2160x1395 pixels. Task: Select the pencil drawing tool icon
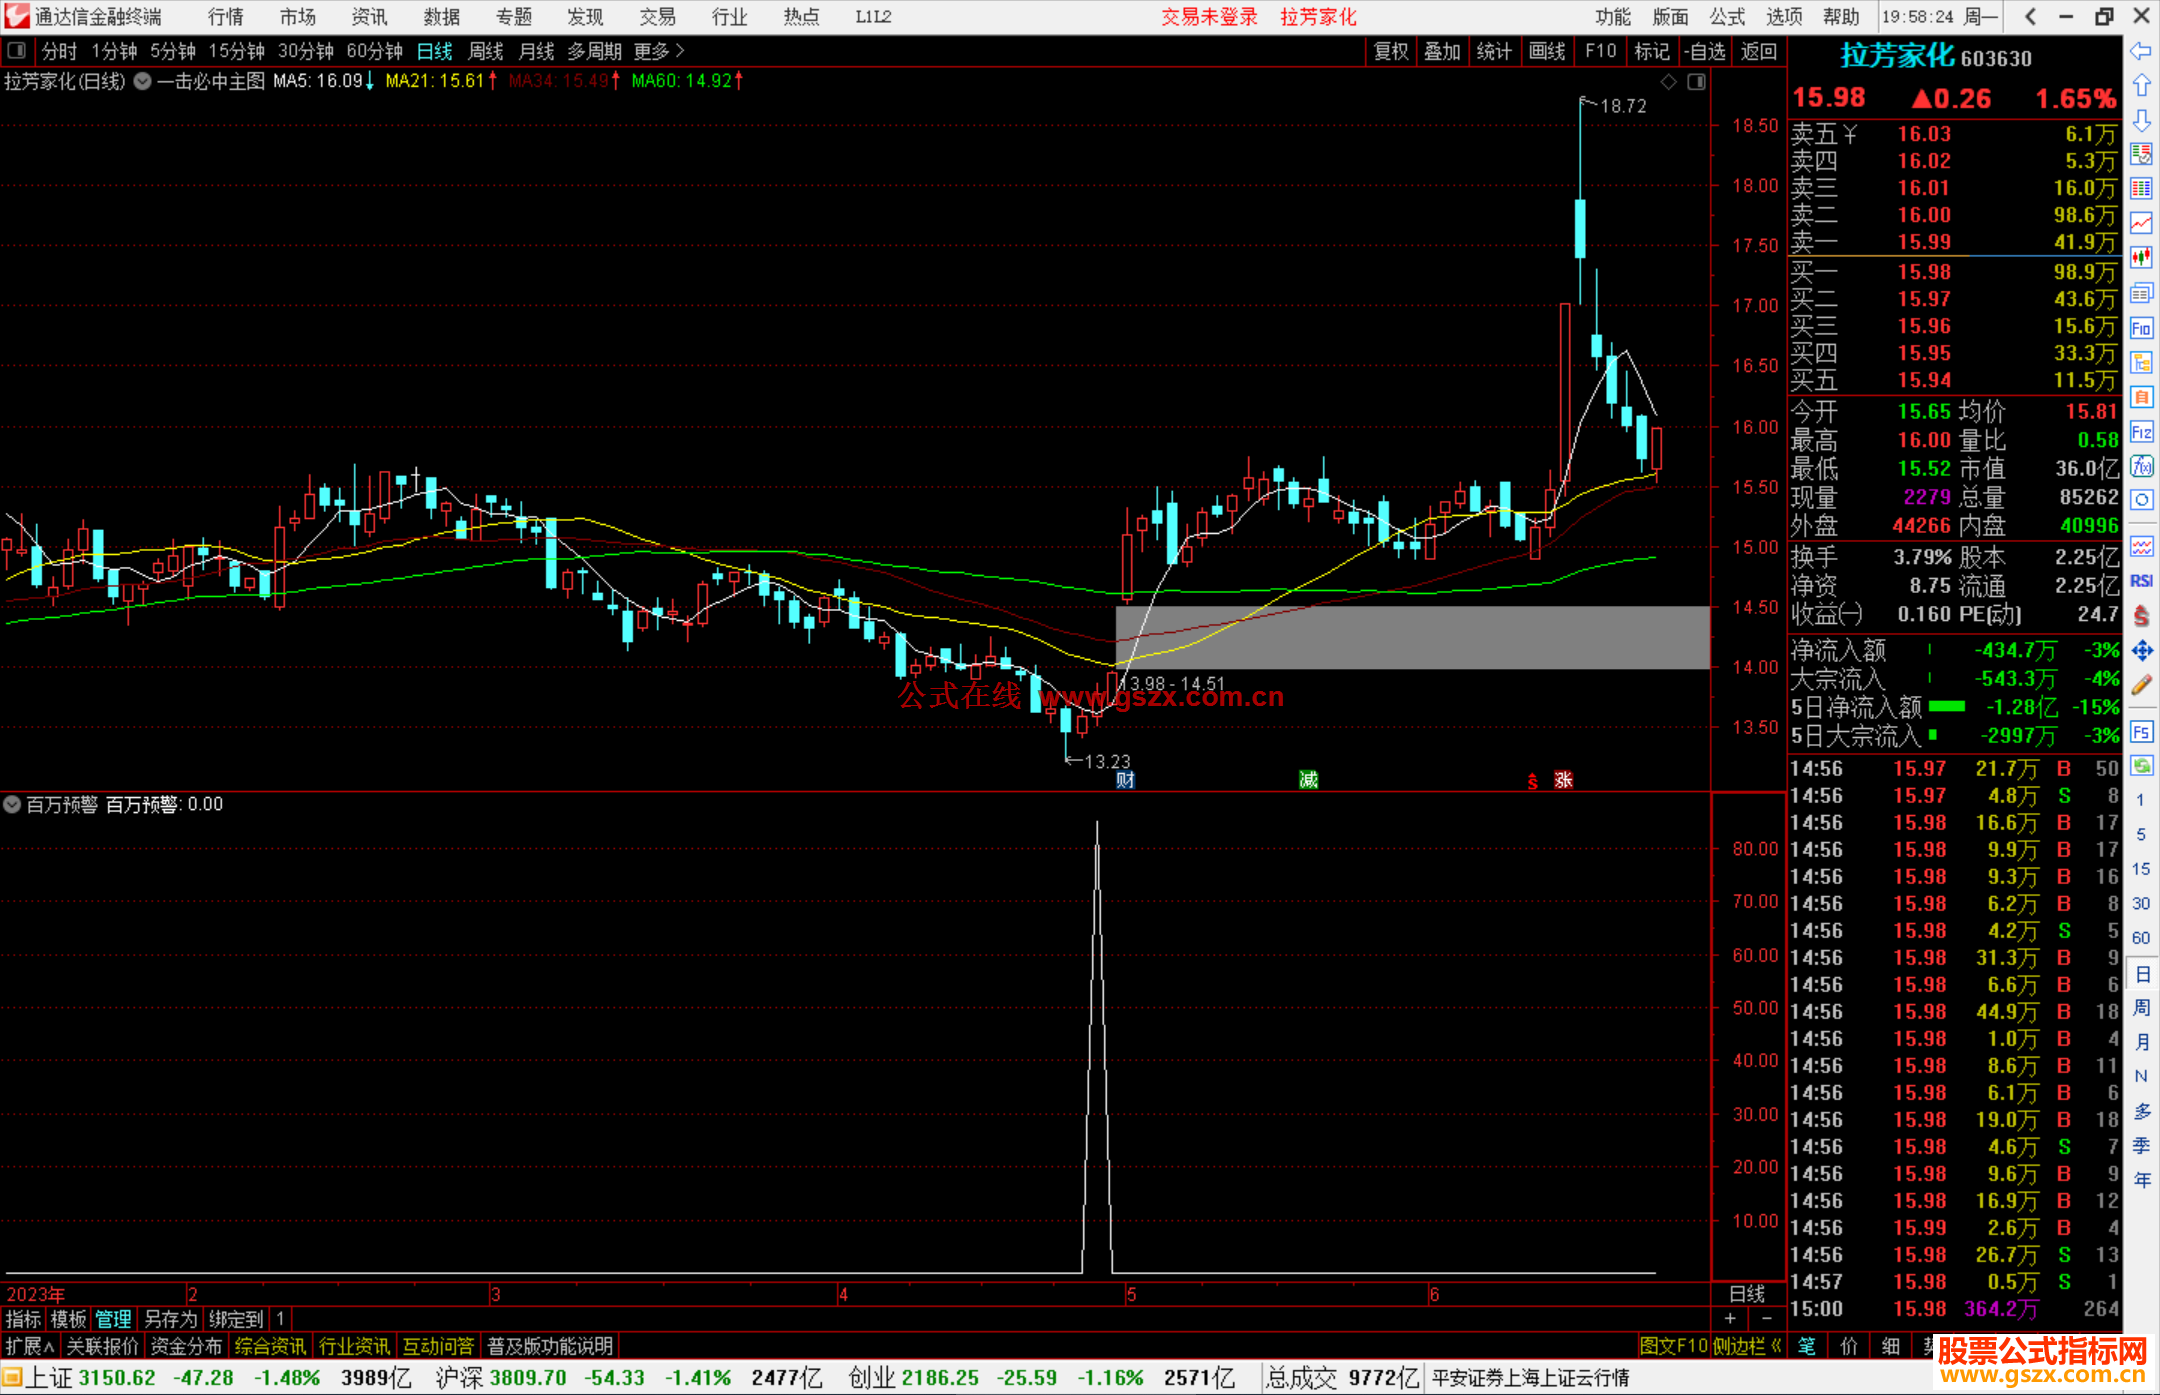[2141, 685]
